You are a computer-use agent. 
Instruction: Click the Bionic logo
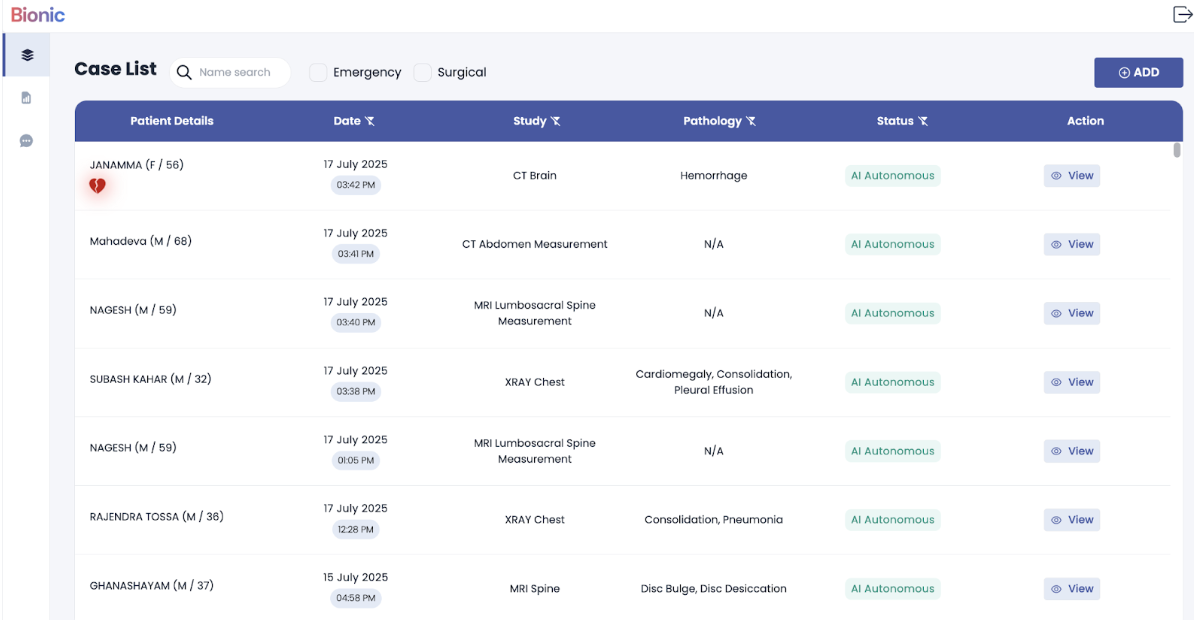[x=37, y=14]
